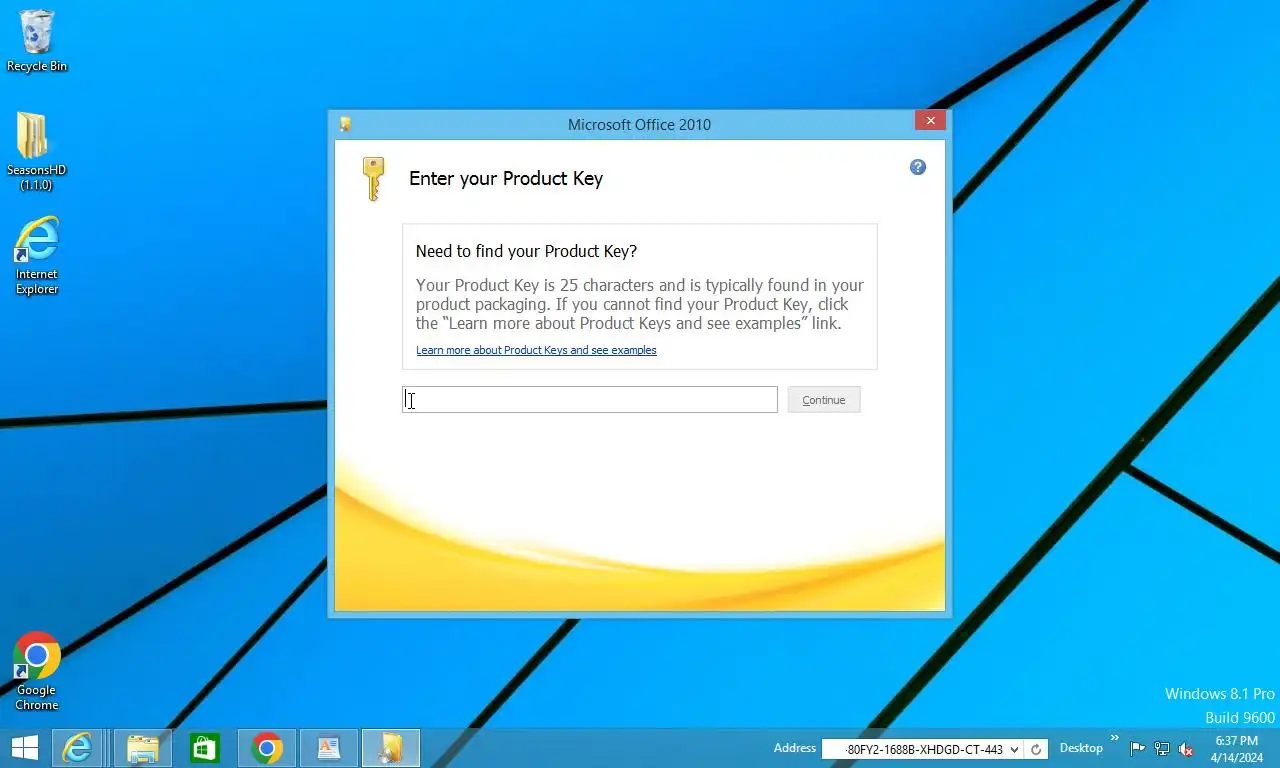1280x768 pixels.
Task: Close the Microsoft Office 2010 dialog
Action: 930,120
